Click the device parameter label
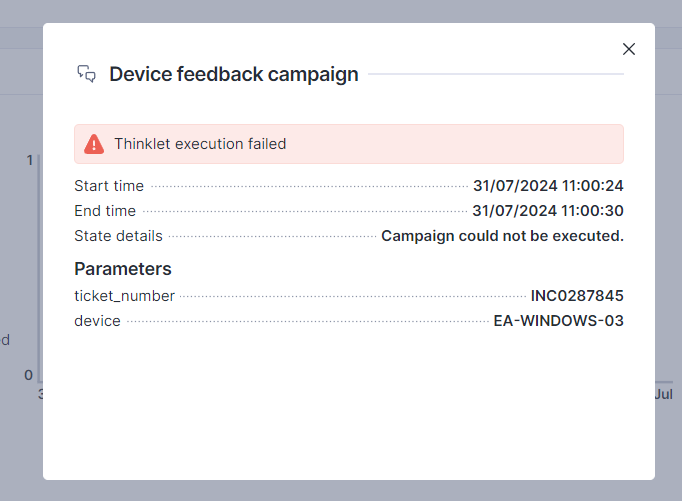 [97, 321]
